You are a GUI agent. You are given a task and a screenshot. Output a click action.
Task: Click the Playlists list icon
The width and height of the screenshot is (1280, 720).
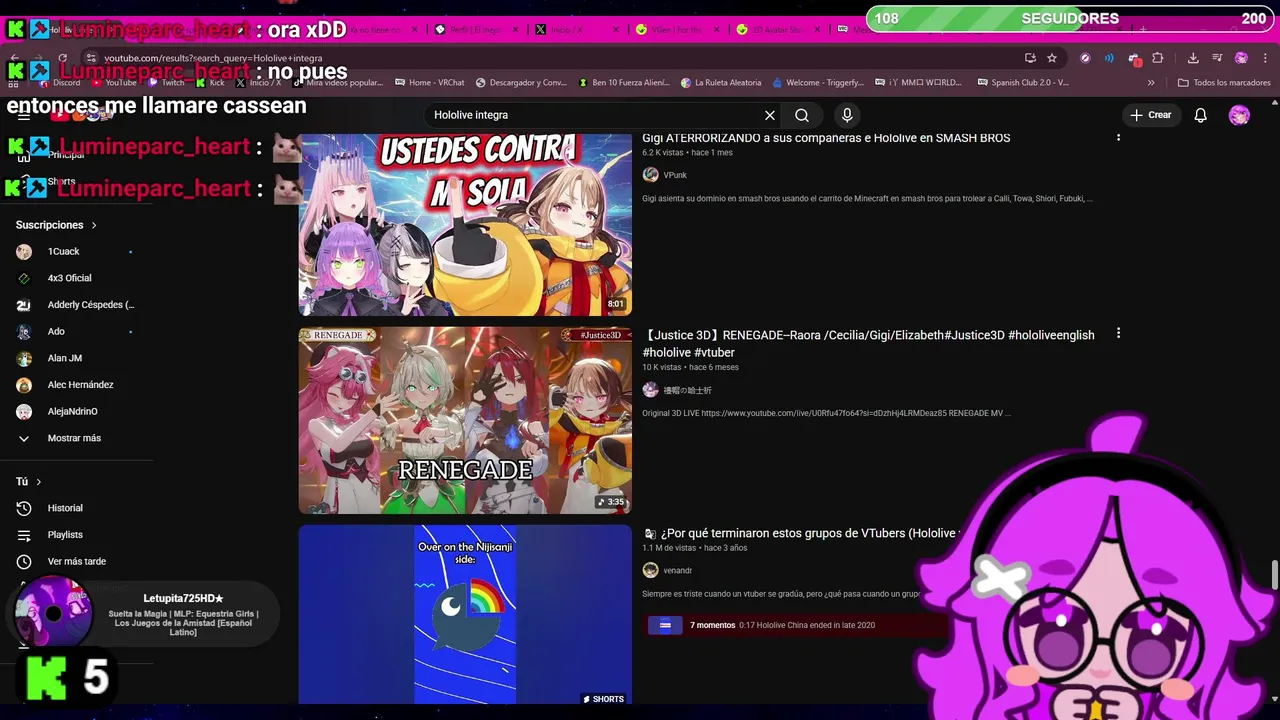24,535
